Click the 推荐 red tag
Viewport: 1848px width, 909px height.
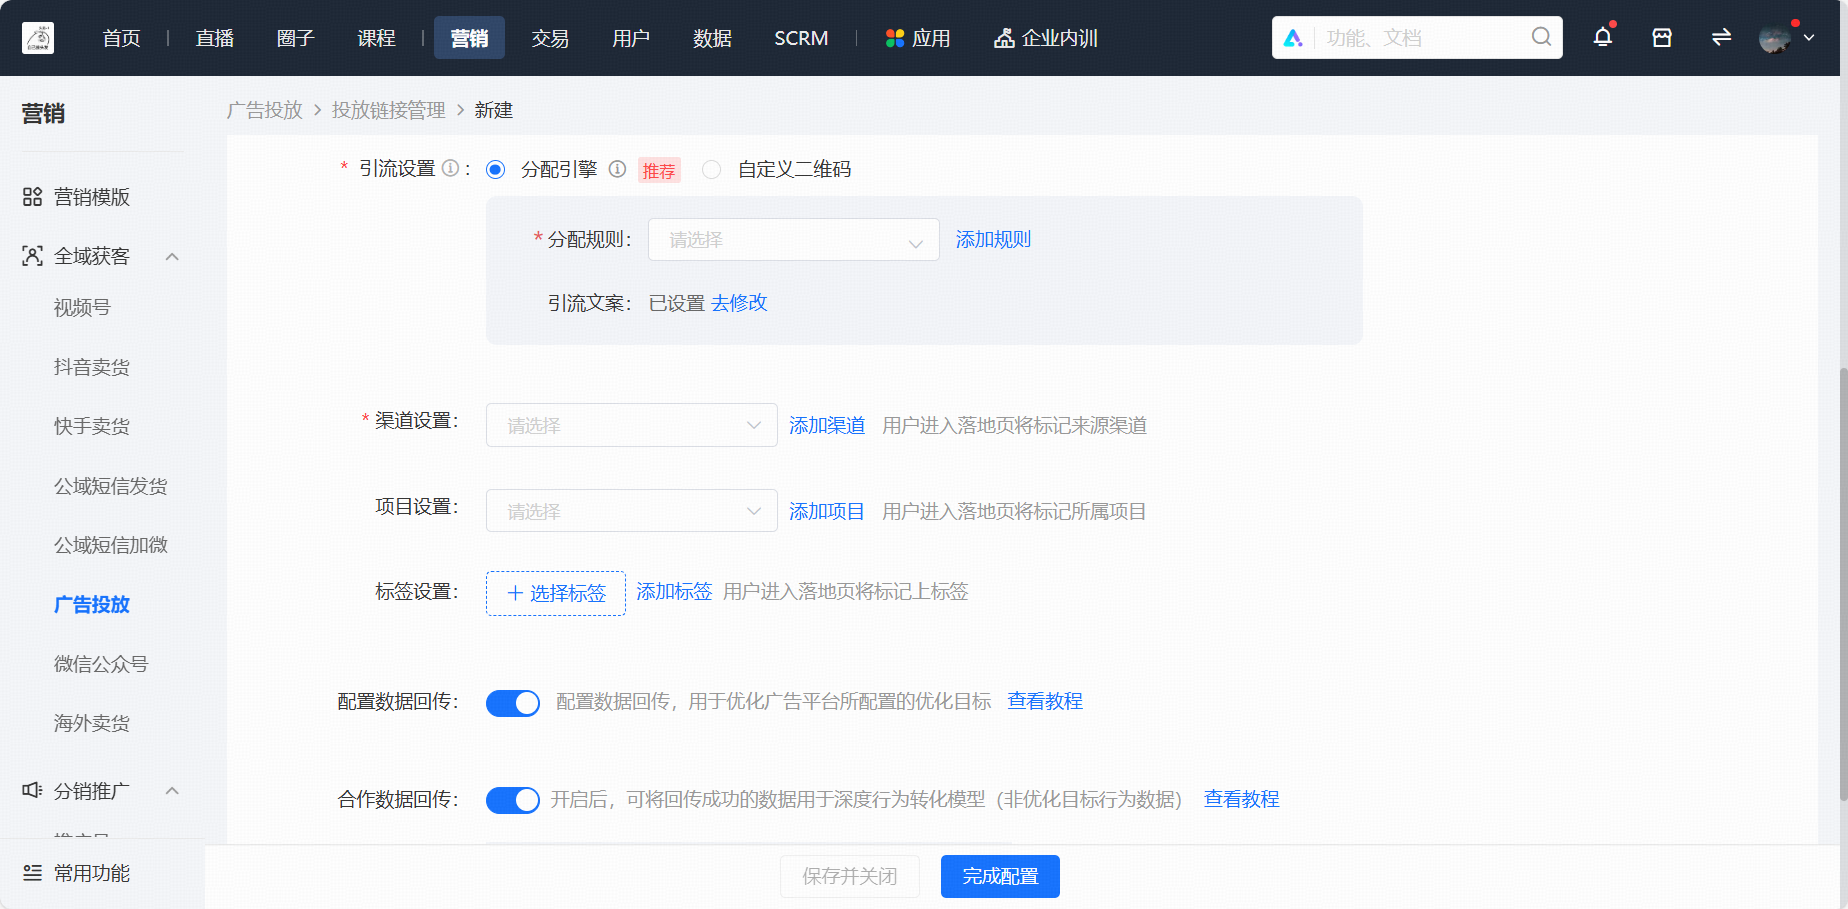coord(659,170)
